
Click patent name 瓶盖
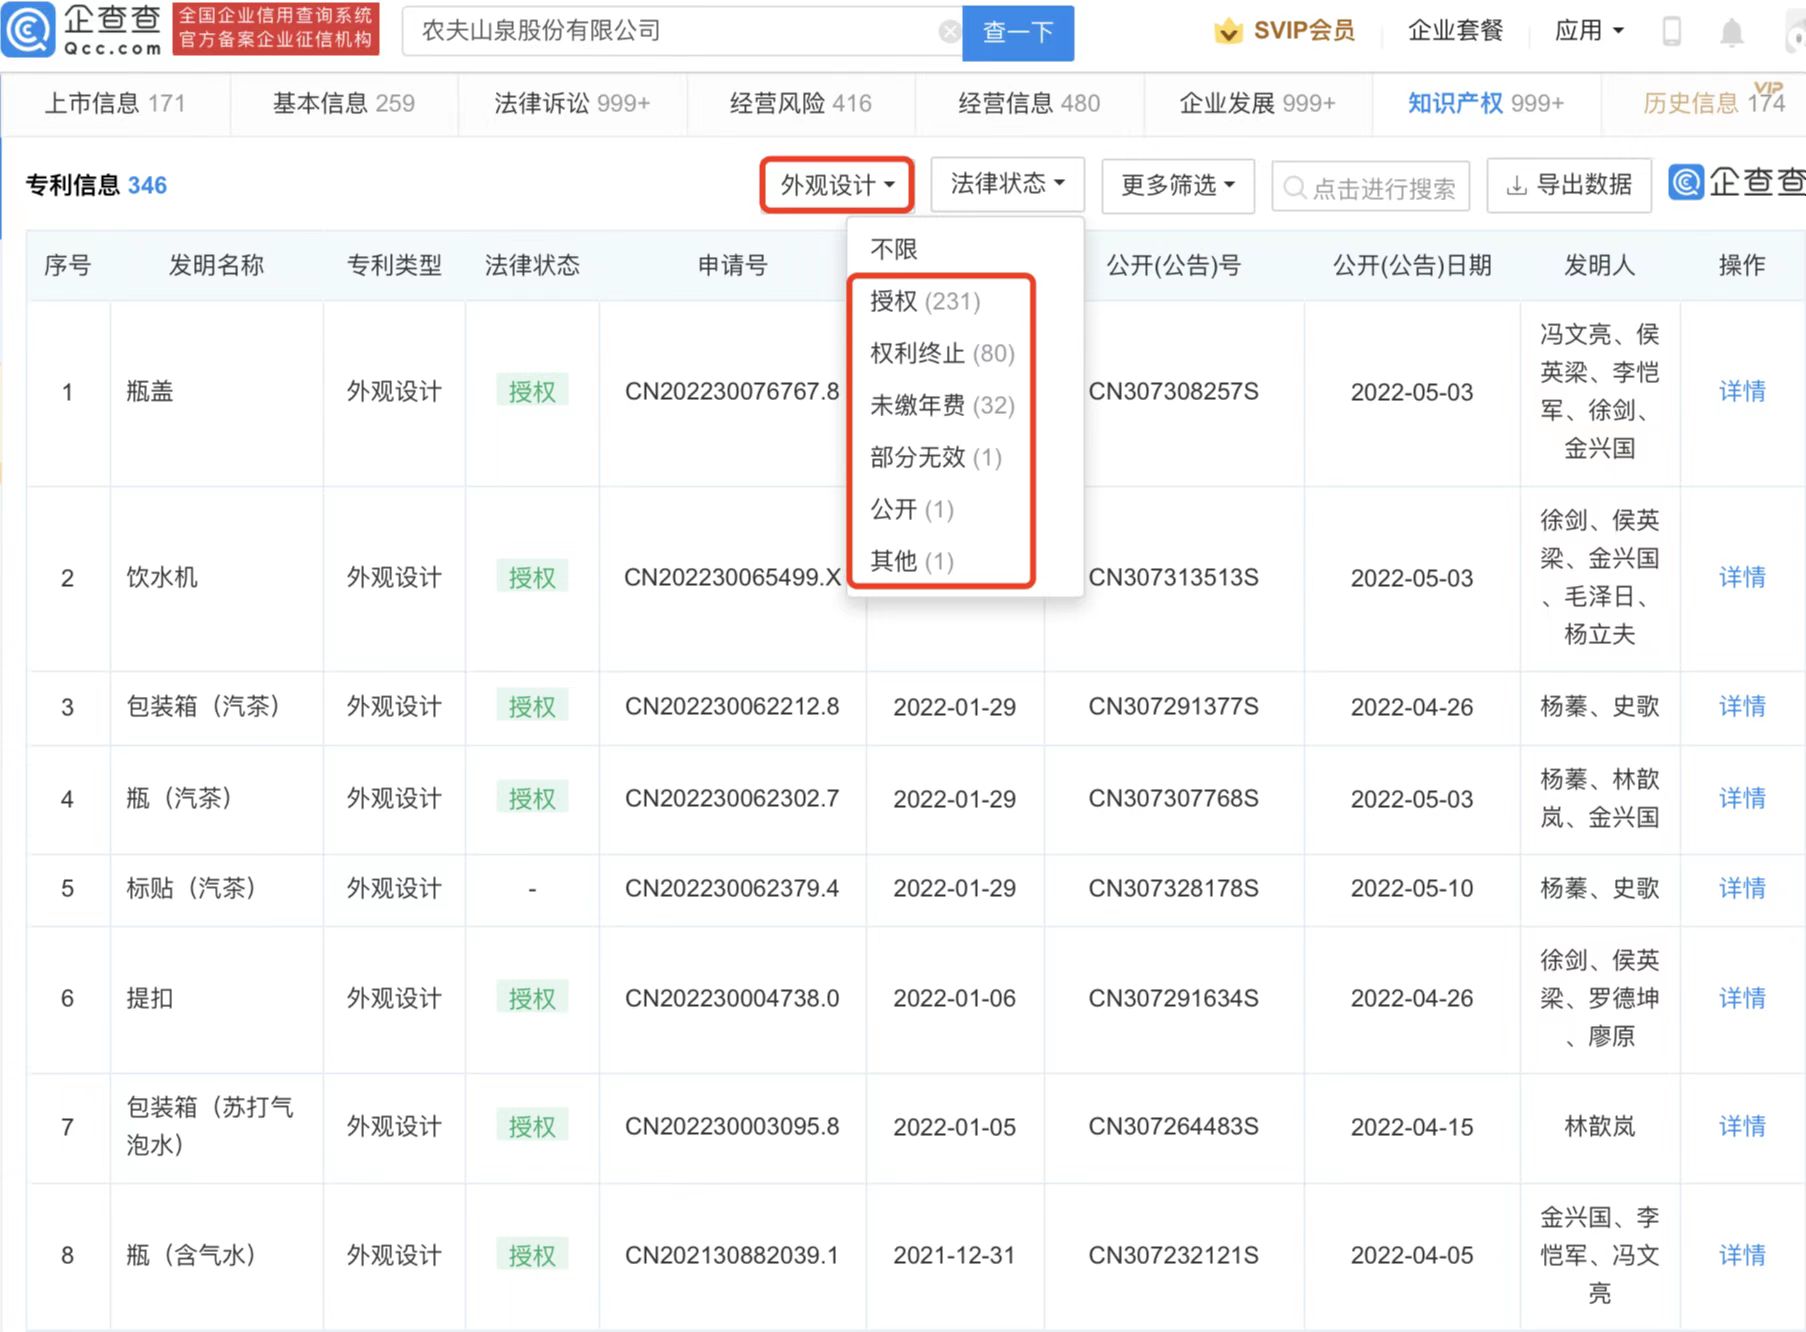[x=150, y=391]
